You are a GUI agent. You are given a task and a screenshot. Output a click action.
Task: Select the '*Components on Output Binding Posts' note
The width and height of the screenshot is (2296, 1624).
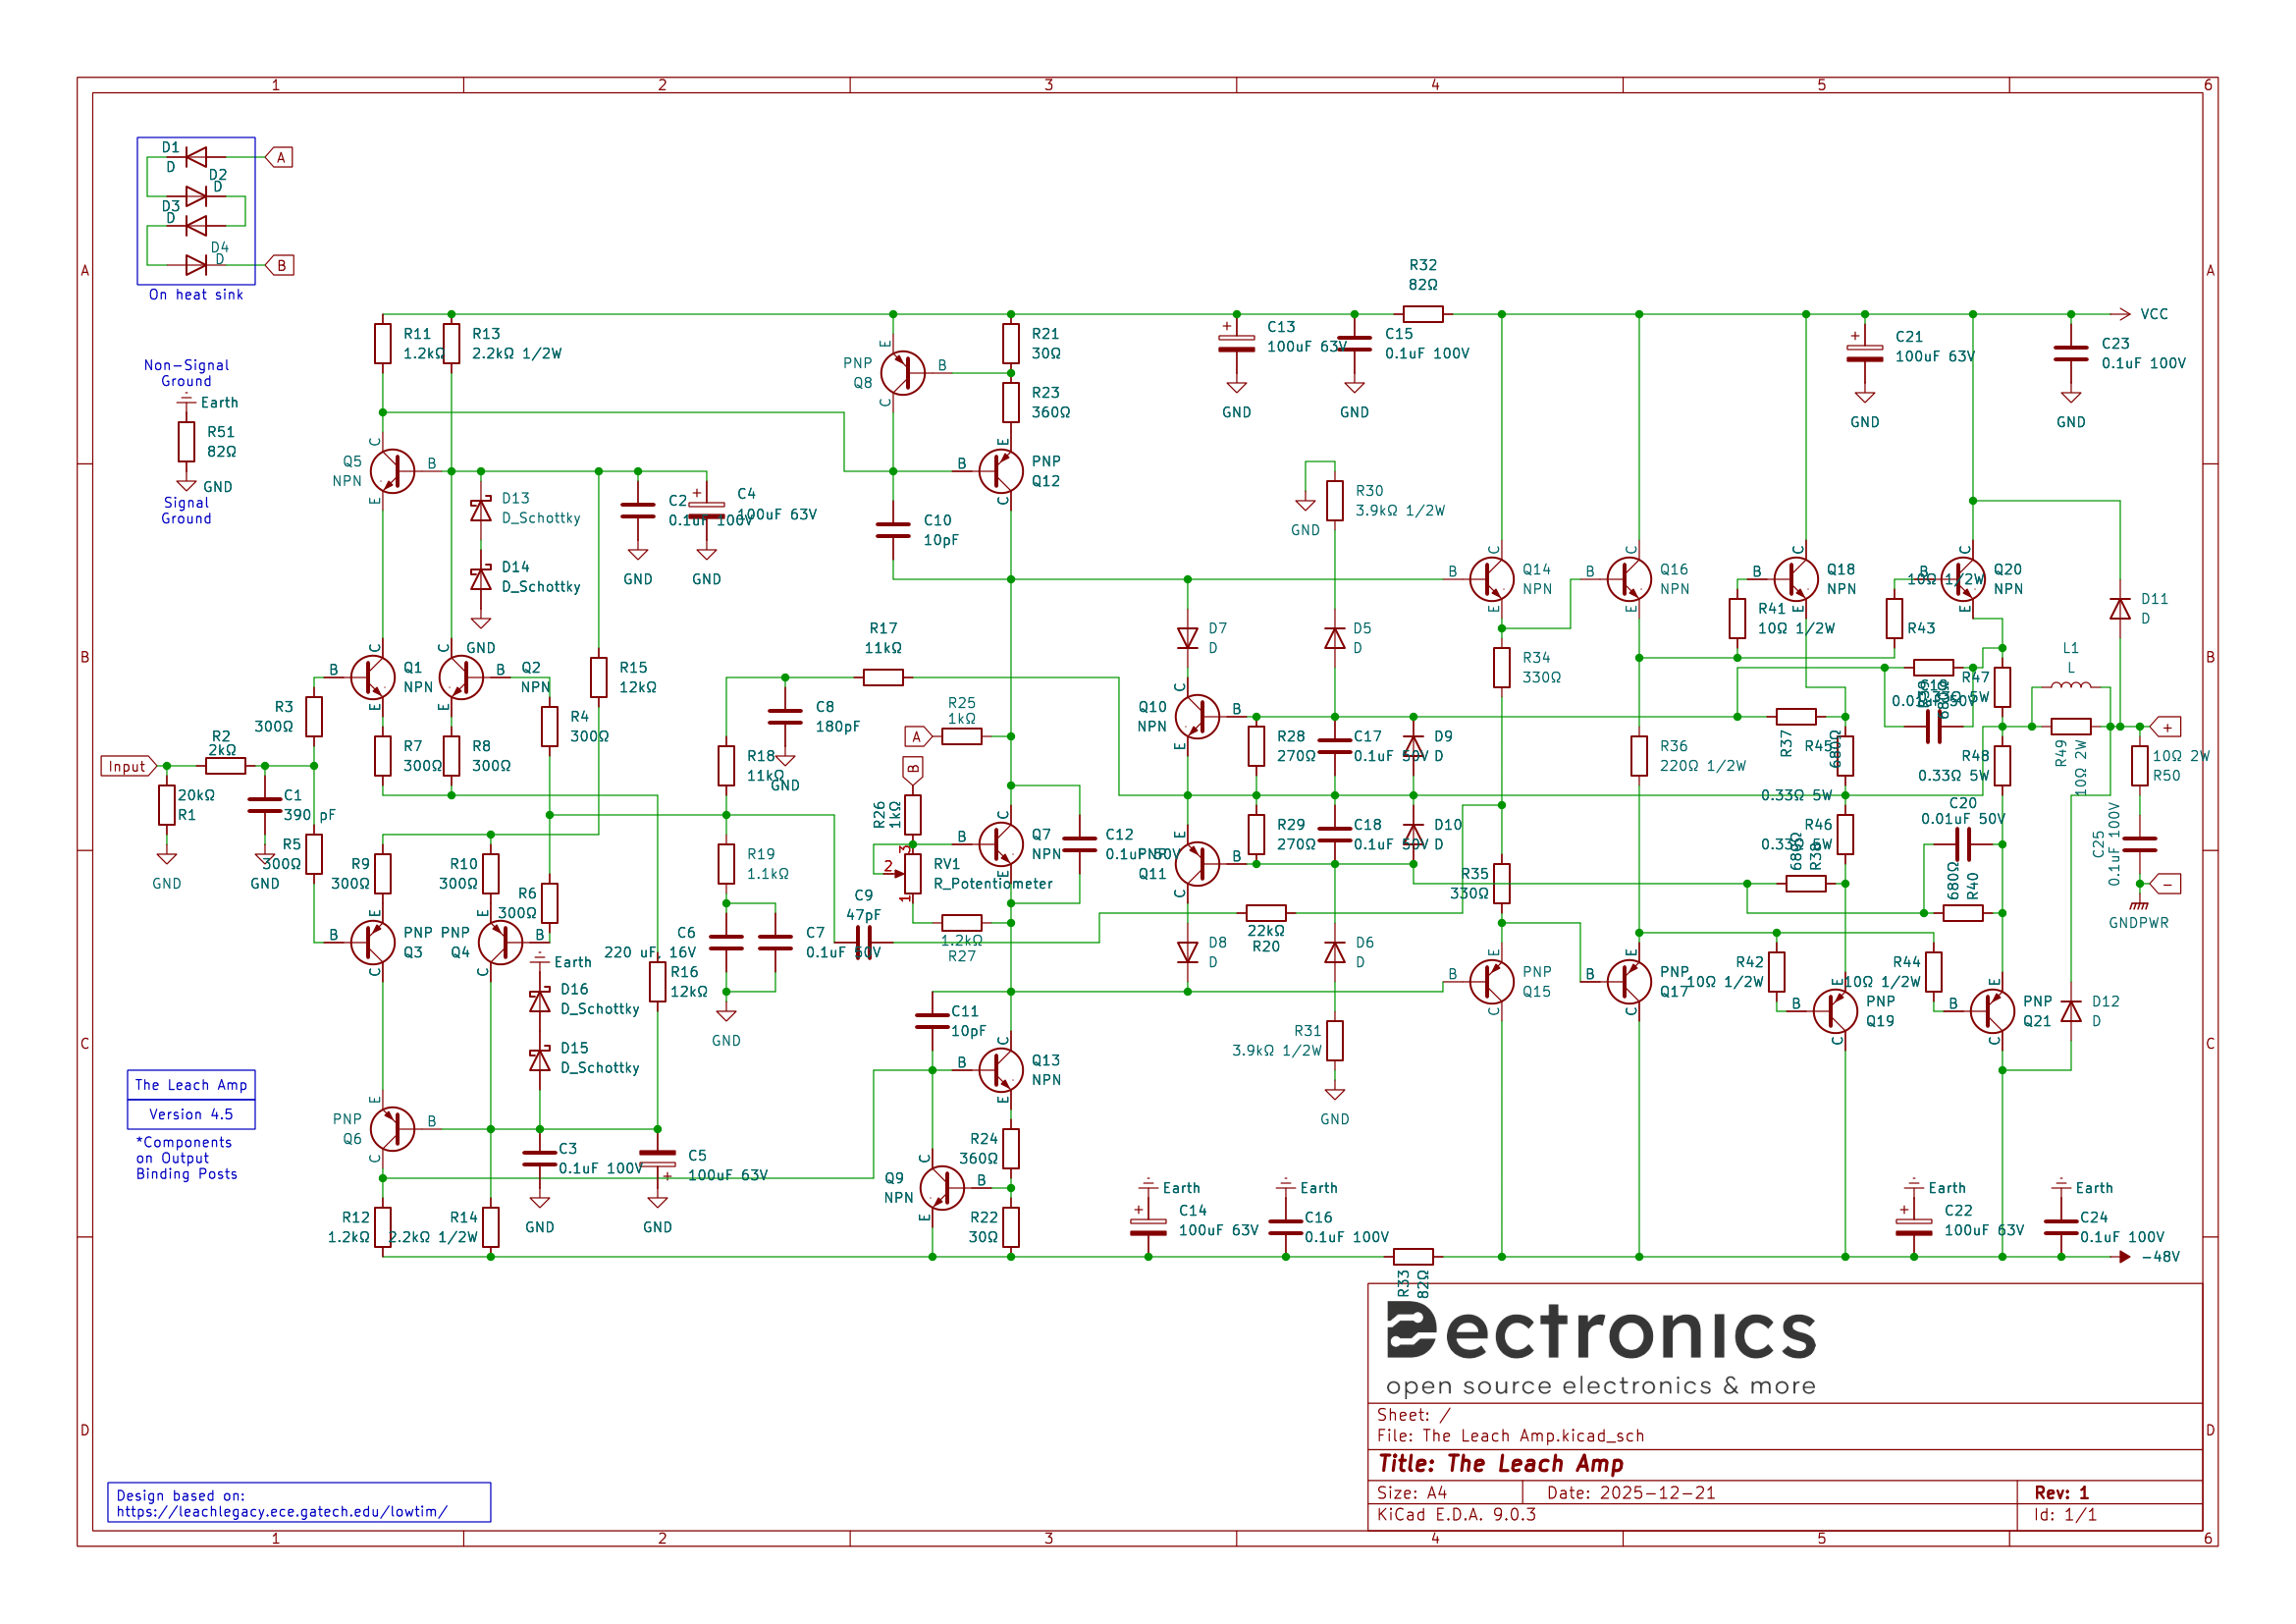click(186, 1158)
